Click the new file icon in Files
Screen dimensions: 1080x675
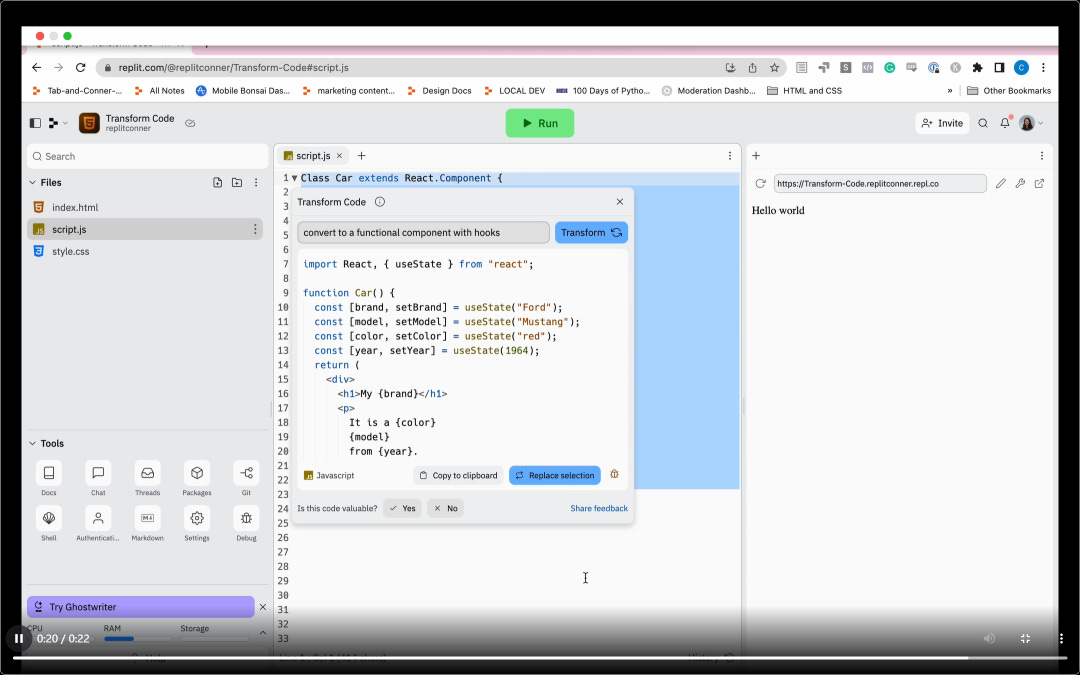(218, 183)
